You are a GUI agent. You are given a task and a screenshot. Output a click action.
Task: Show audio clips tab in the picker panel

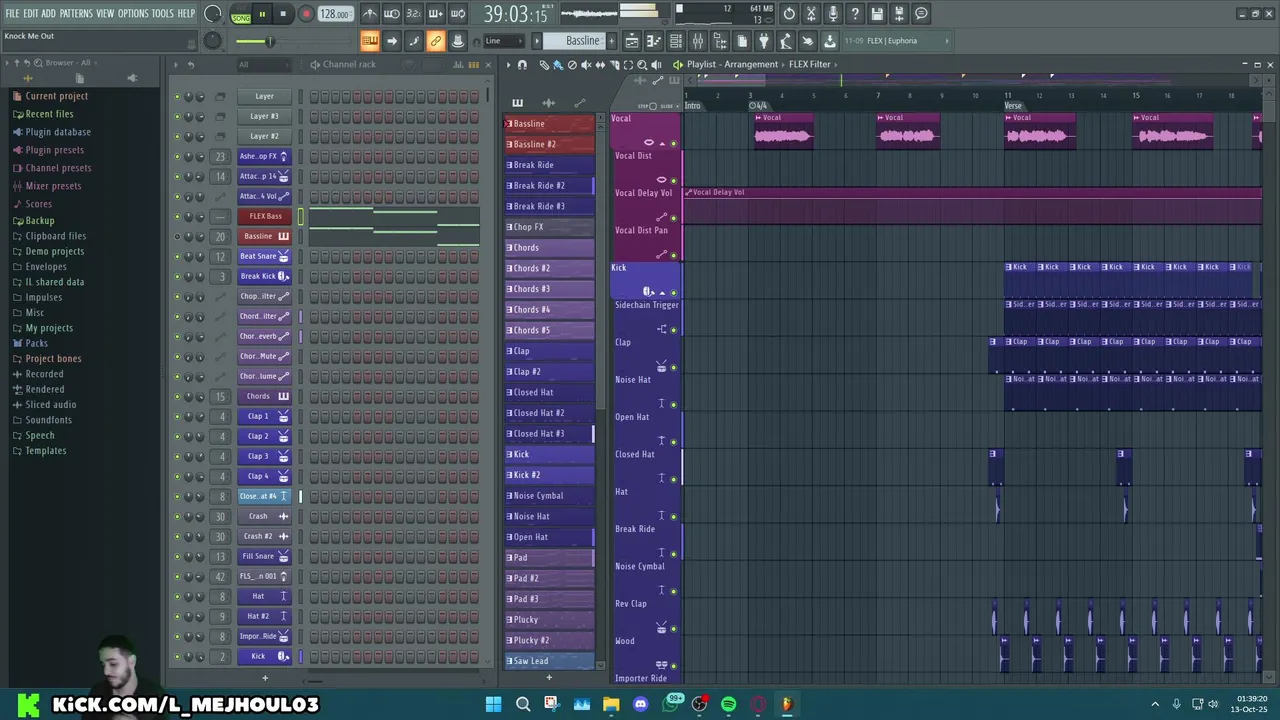tap(549, 103)
